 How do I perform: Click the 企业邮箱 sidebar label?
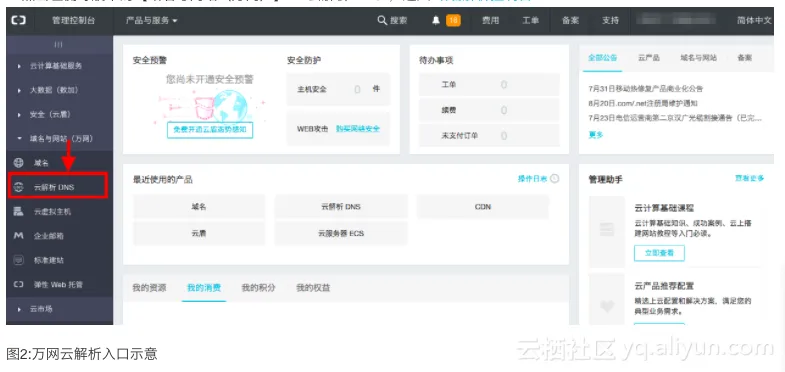[x=49, y=236]
